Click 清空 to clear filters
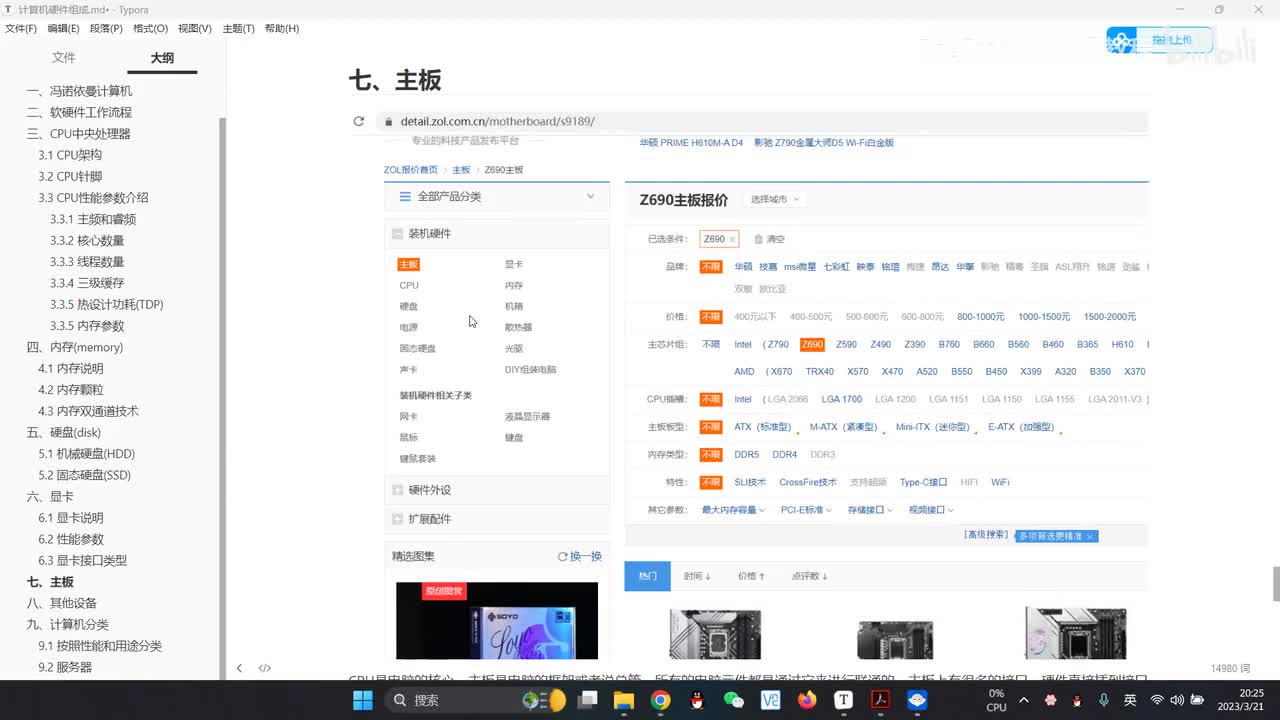1280x720 pixels. click(769, 240)
